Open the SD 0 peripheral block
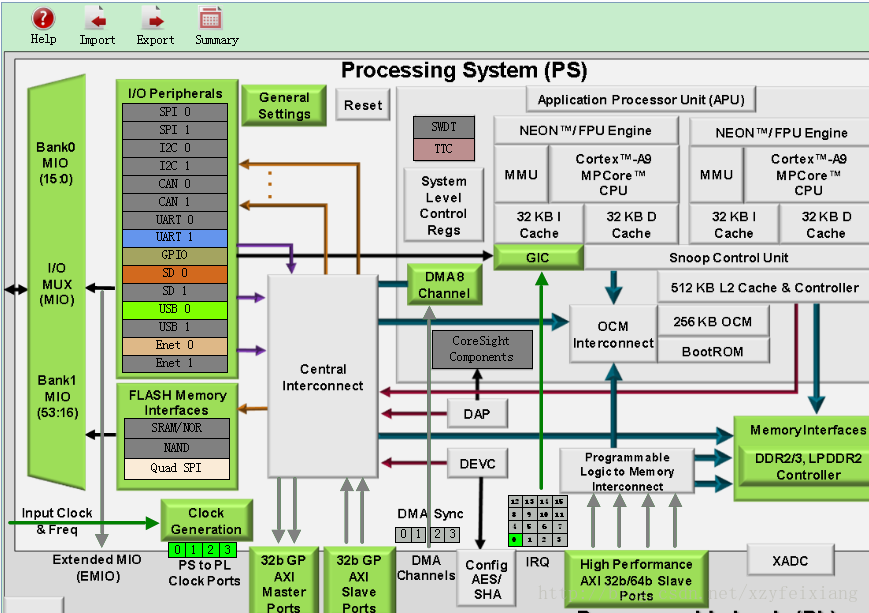869x613 pixels. coord(175,273)
